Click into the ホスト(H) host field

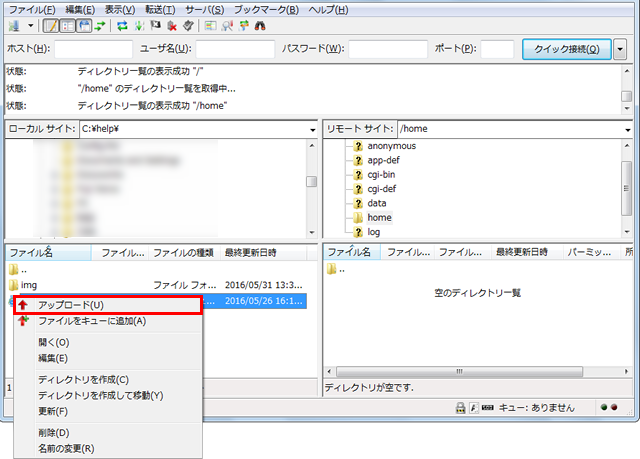(x=93, y=49)
